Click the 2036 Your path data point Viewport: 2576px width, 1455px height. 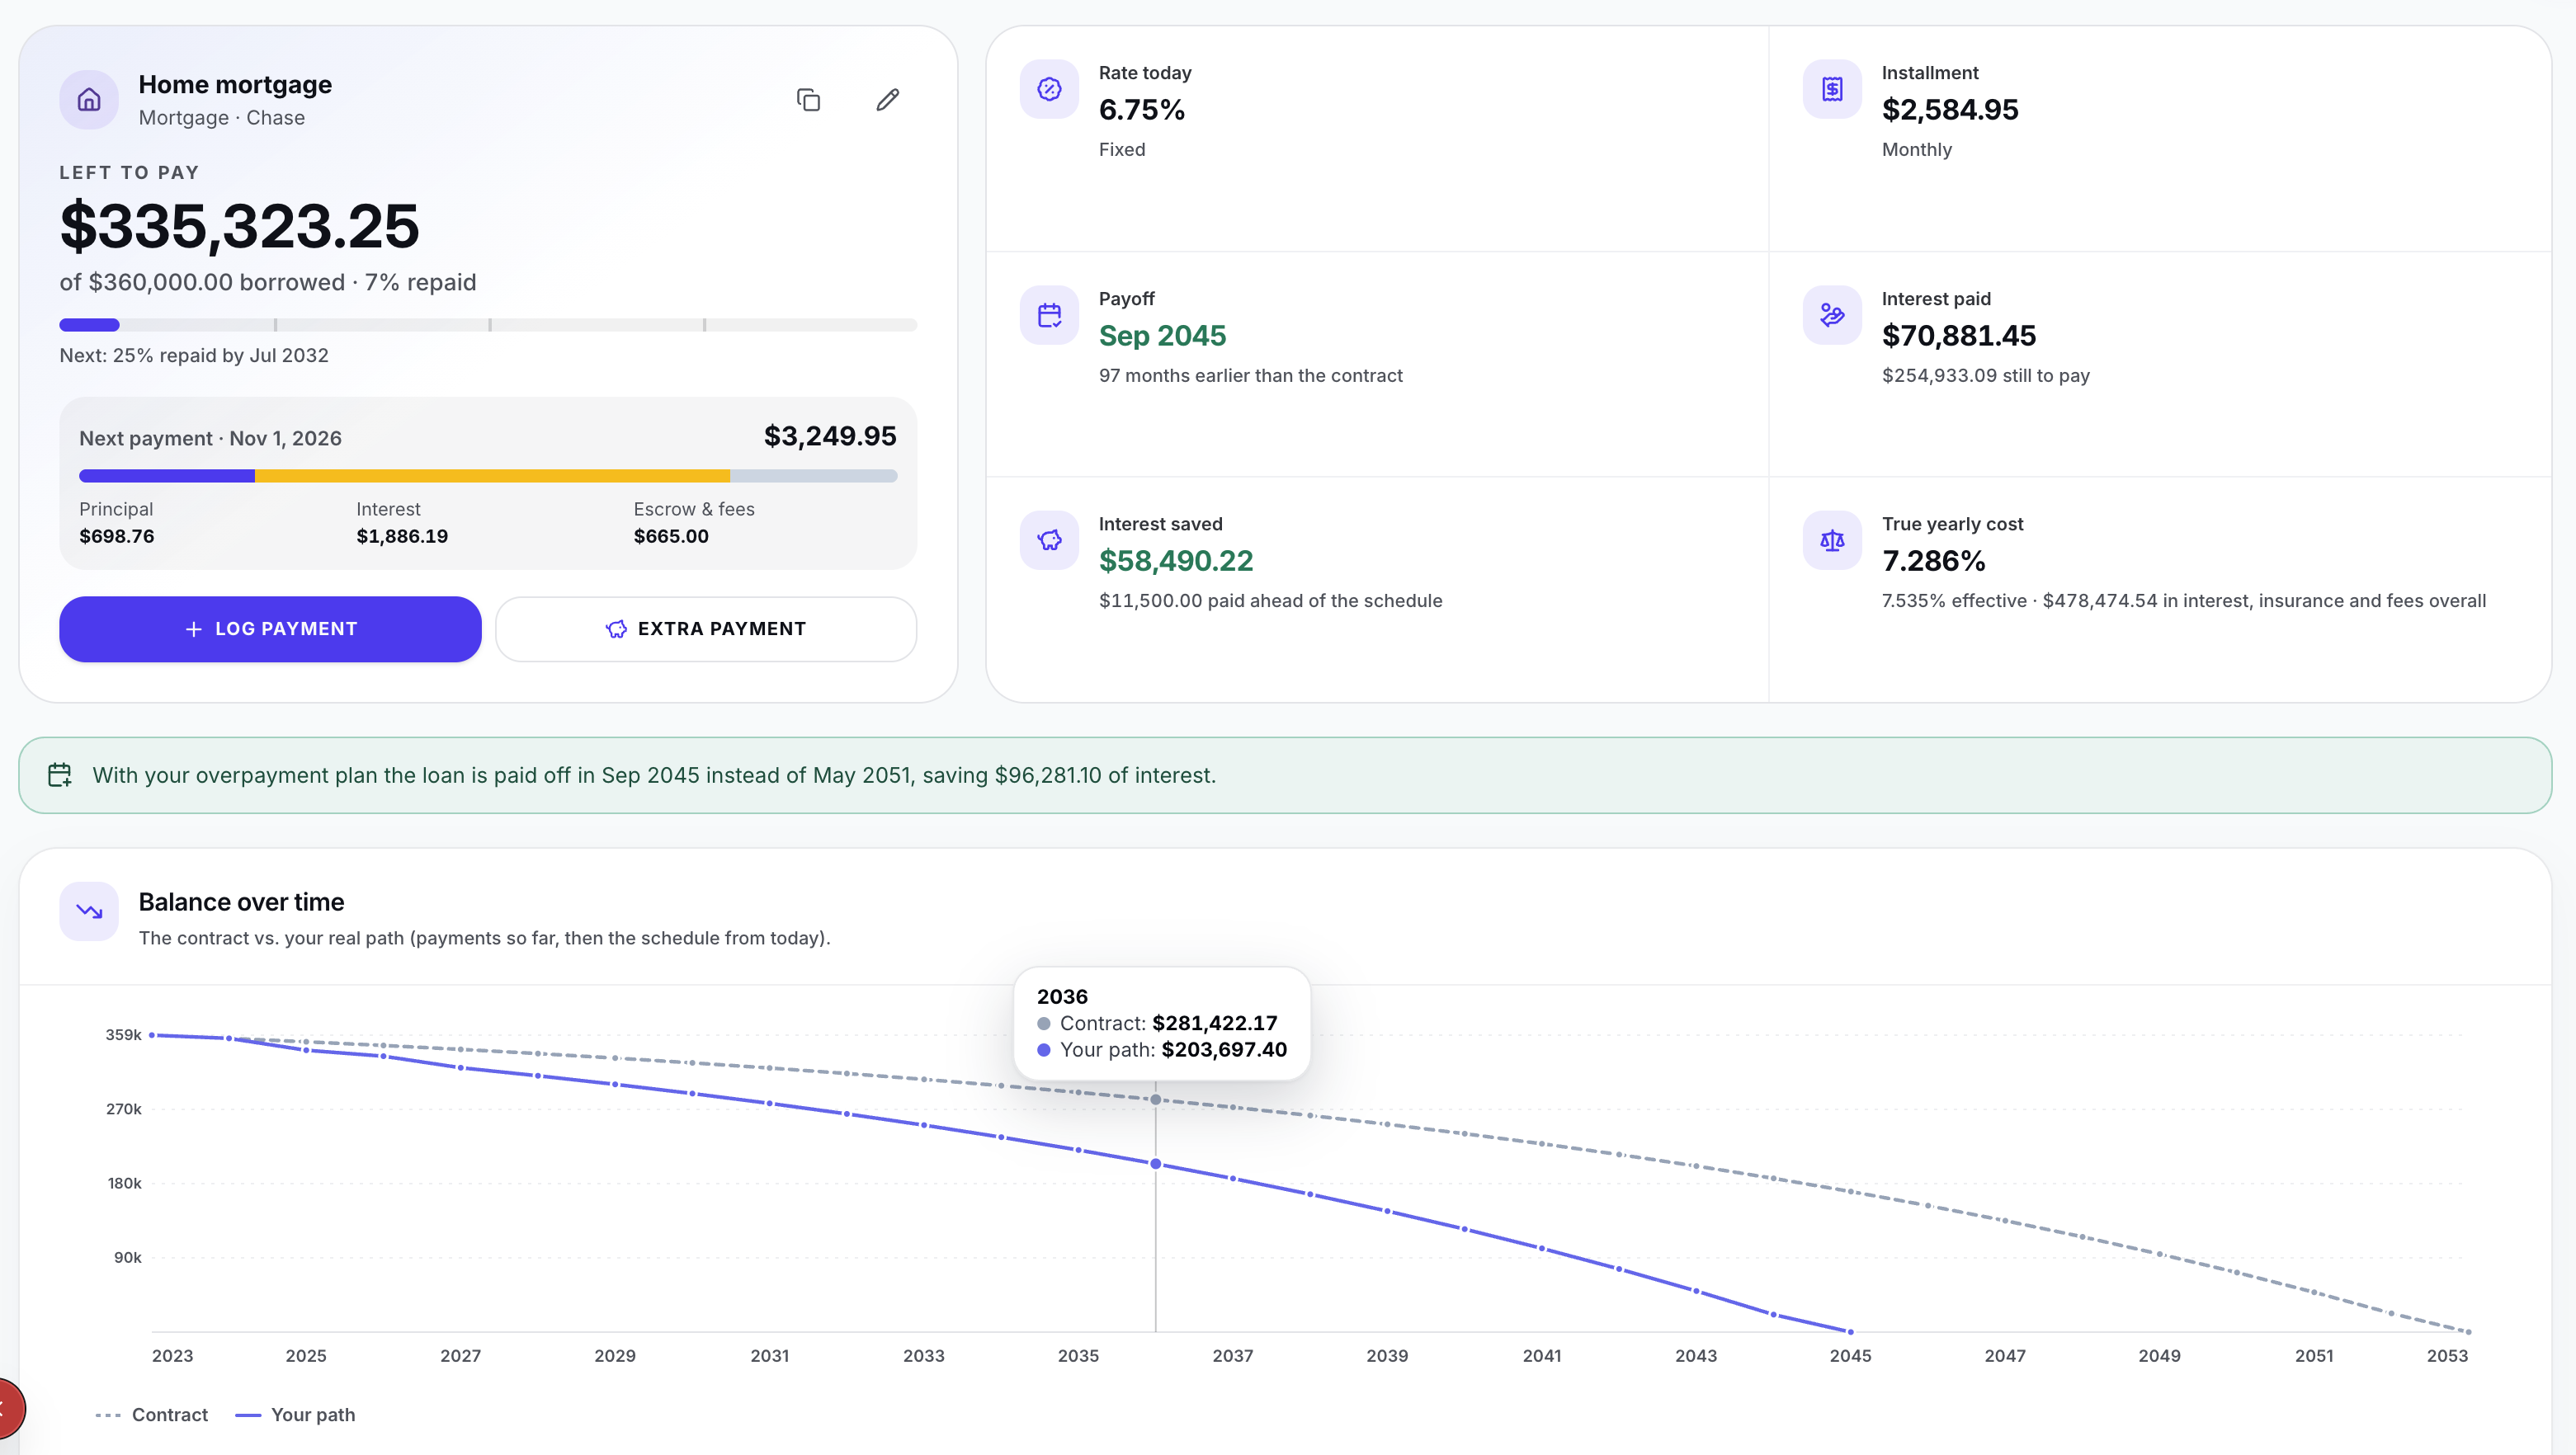coord(1156,1164)
